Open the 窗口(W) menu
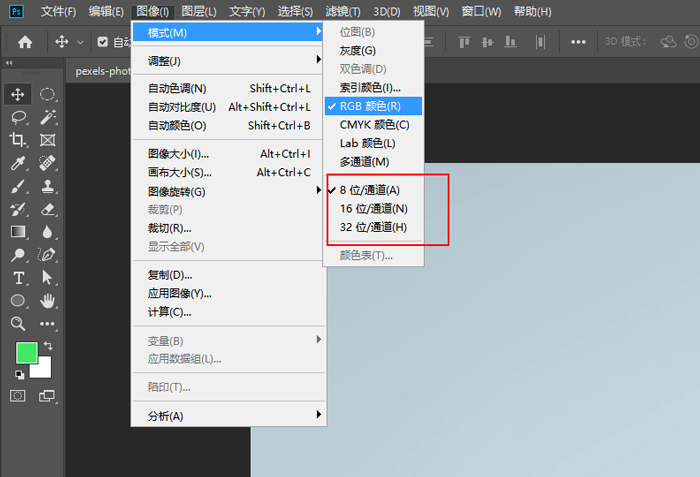Viewport: 700px width, 477px height. [481, 12]
